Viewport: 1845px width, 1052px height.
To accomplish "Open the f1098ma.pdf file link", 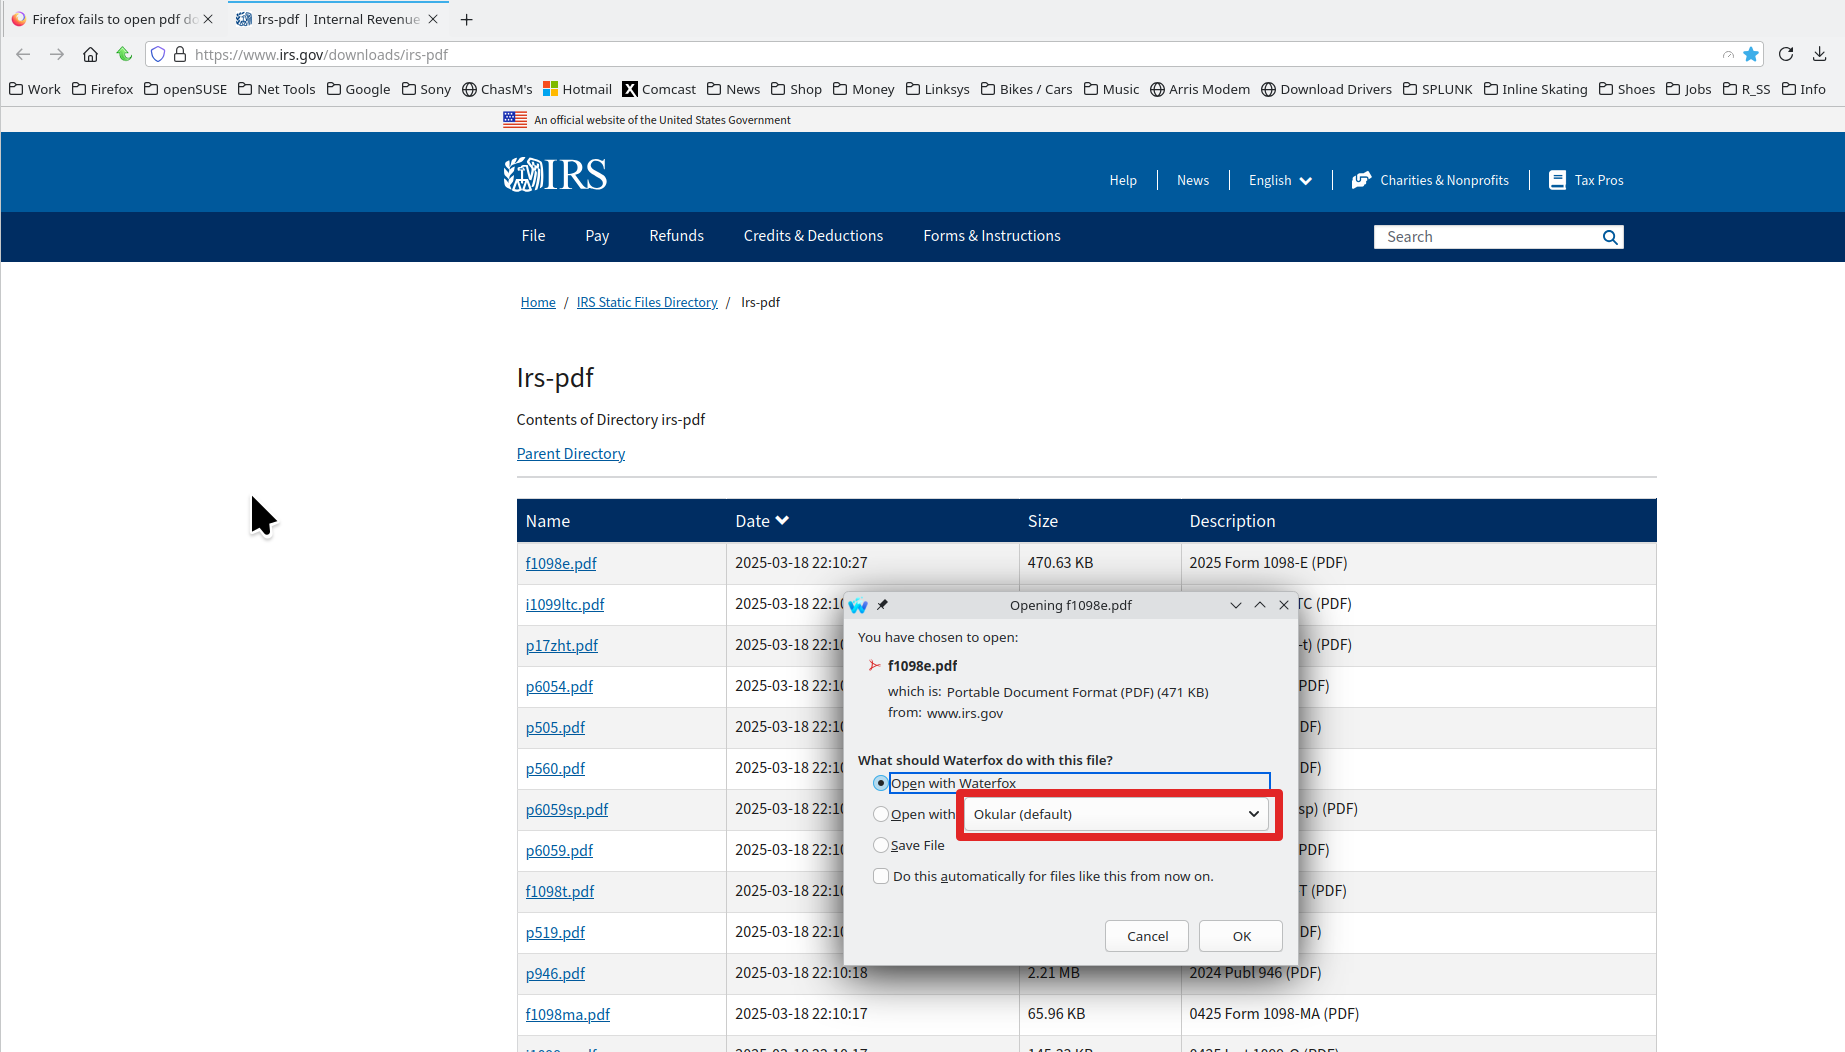I will pyautogui.click(x=568, y=1014).
